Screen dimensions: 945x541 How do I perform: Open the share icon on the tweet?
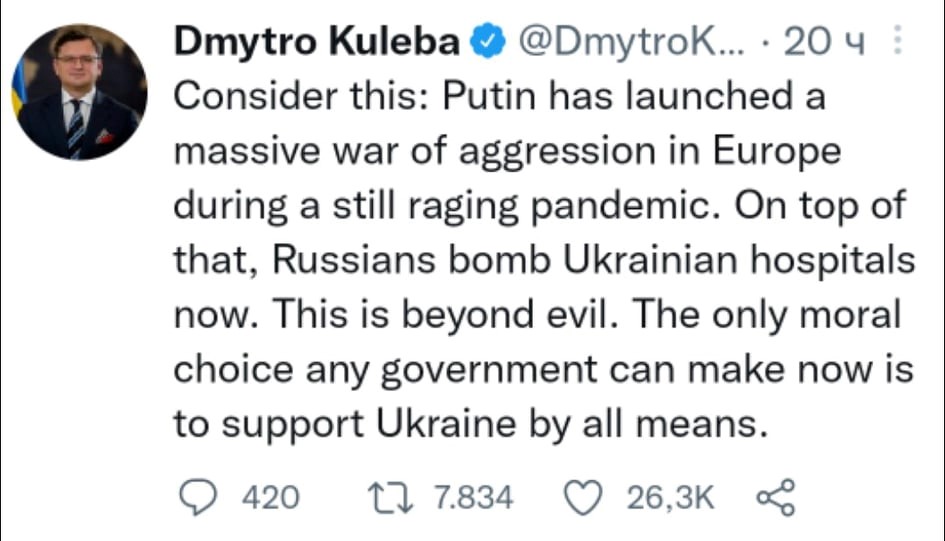point(774,496)
